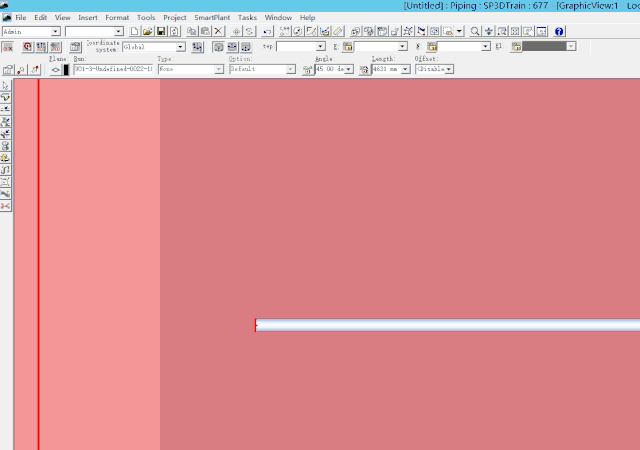Click the Save floppy disk icon

pyautogui.click(x=161, y=31)
